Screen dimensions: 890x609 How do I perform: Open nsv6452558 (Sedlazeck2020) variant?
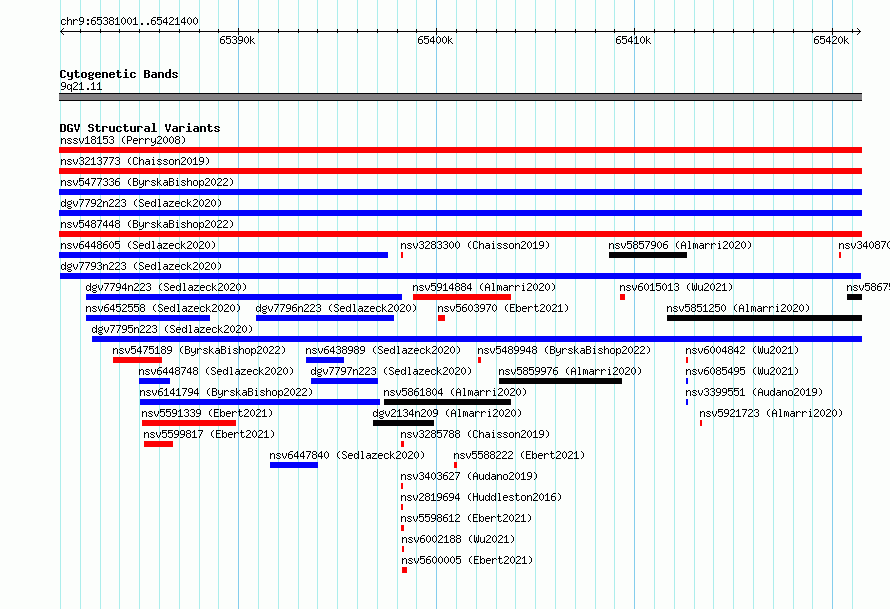click(x=163, y=308)
